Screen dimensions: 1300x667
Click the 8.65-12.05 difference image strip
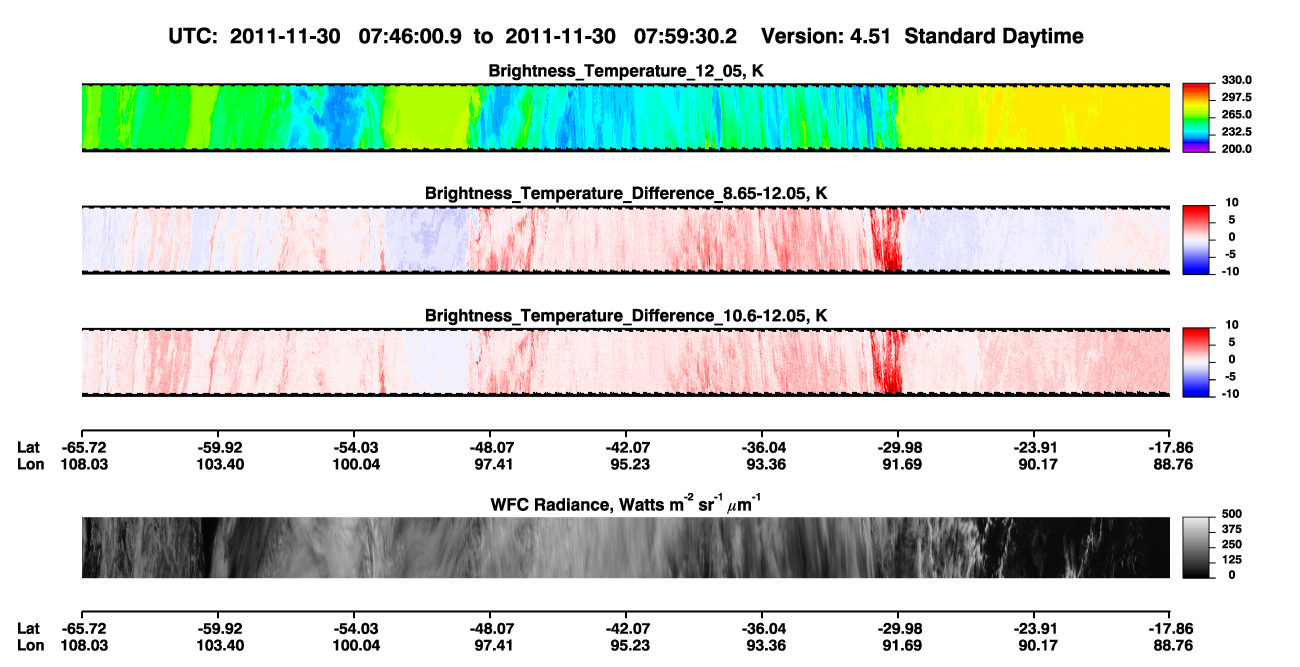(626, 240)
